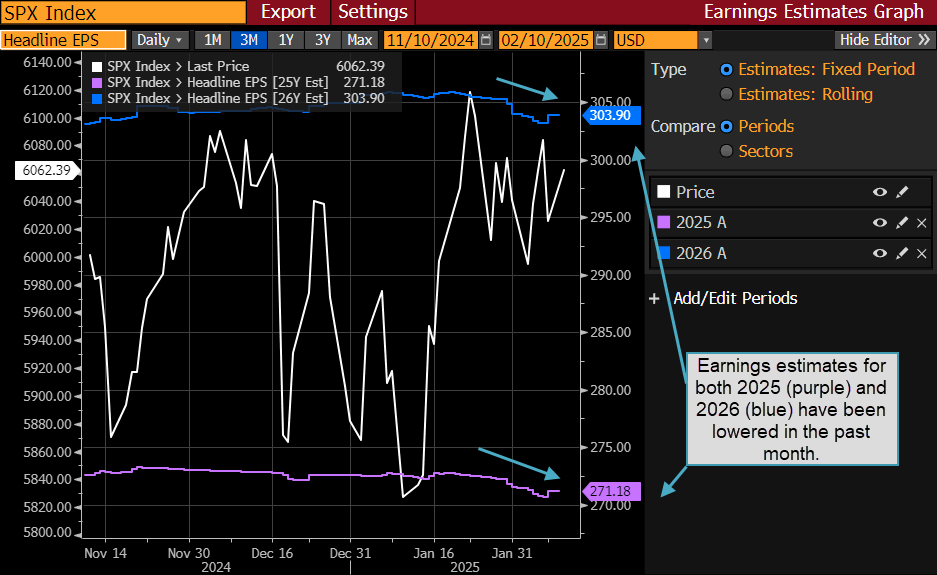Viewport: 937px width, 575px height.
Task: Open the Daily frequency dropdown
Action: 160,40
